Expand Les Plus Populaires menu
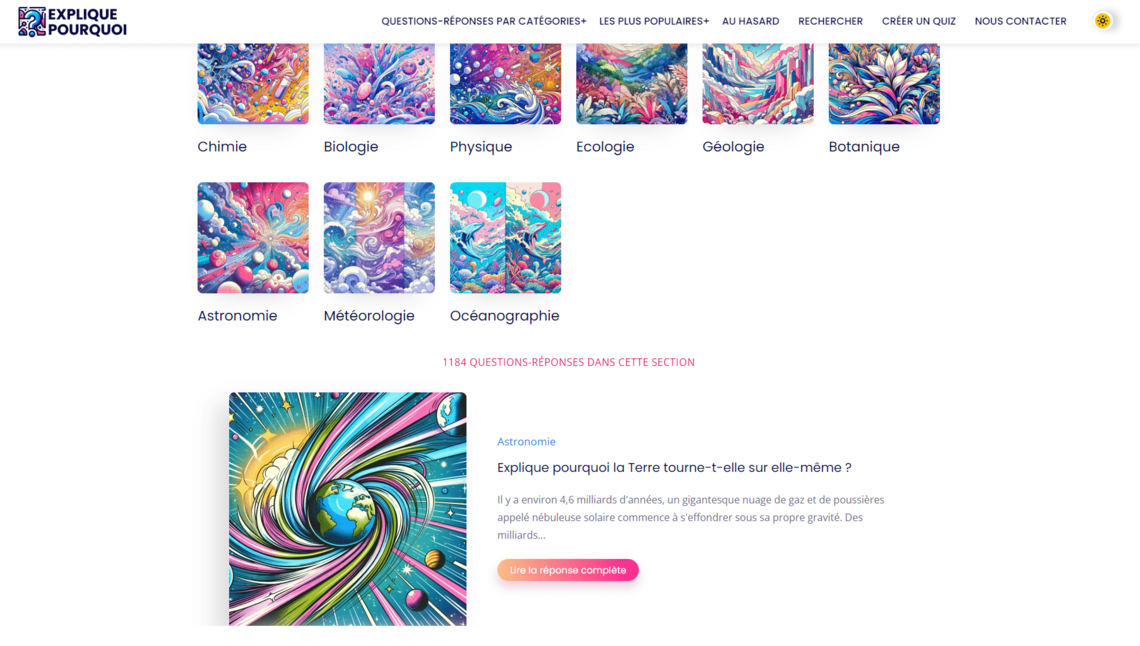This screenshot has width=1140, height=646. click(654, 21)
